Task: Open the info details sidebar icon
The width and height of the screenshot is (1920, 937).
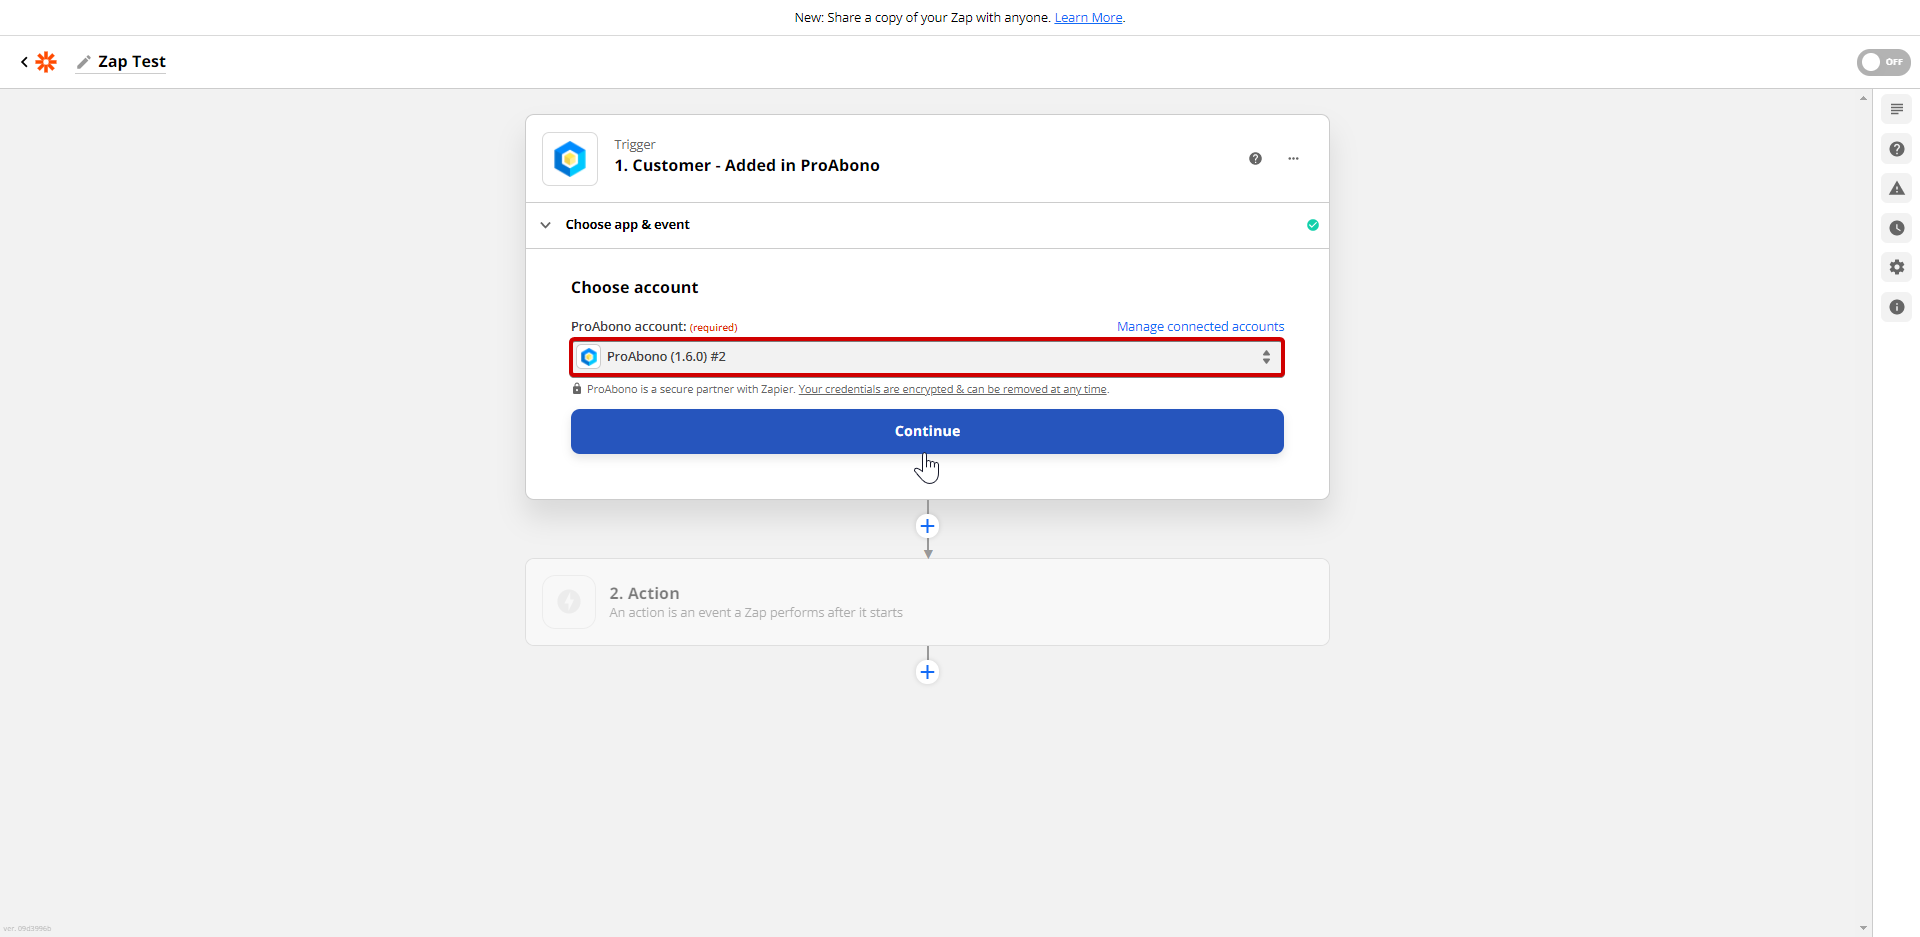Action: tap(1896, 307)
